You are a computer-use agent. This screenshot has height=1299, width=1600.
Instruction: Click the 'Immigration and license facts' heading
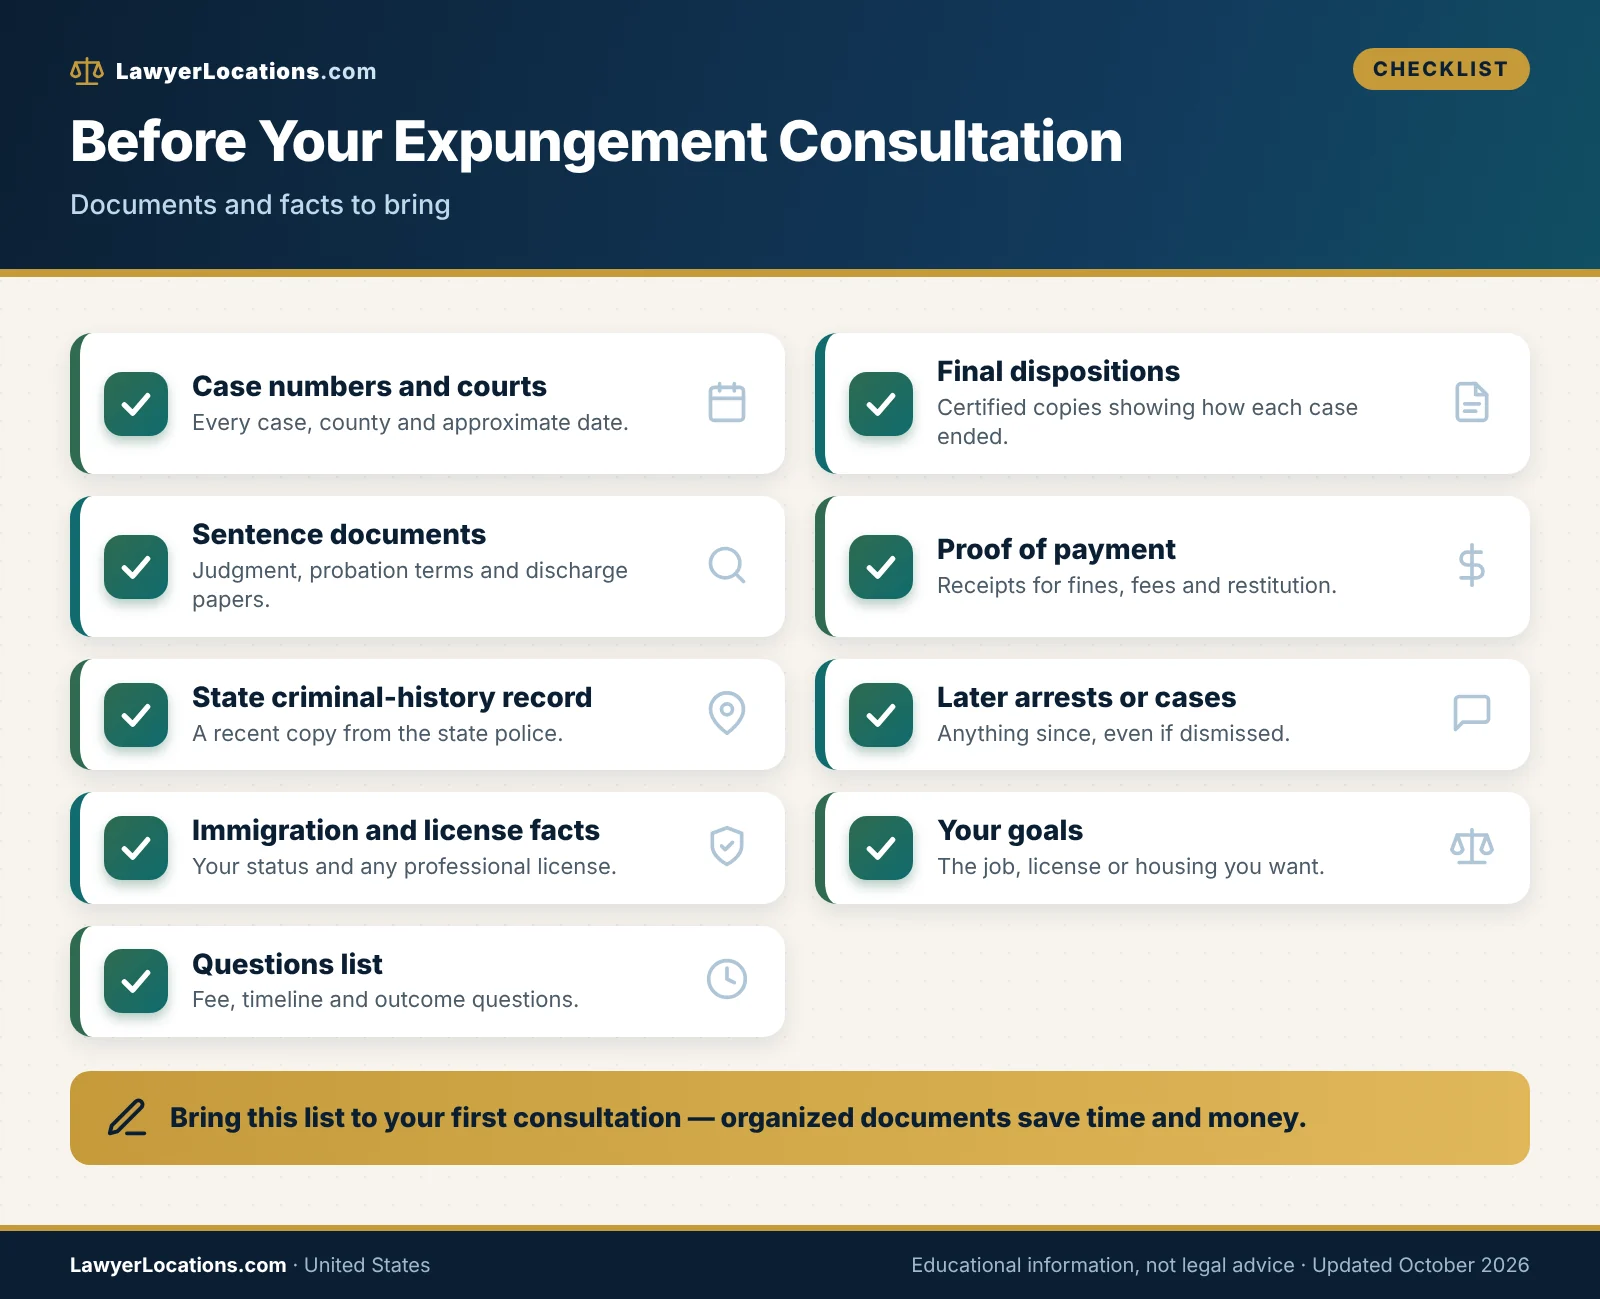(x=396, y=830)
